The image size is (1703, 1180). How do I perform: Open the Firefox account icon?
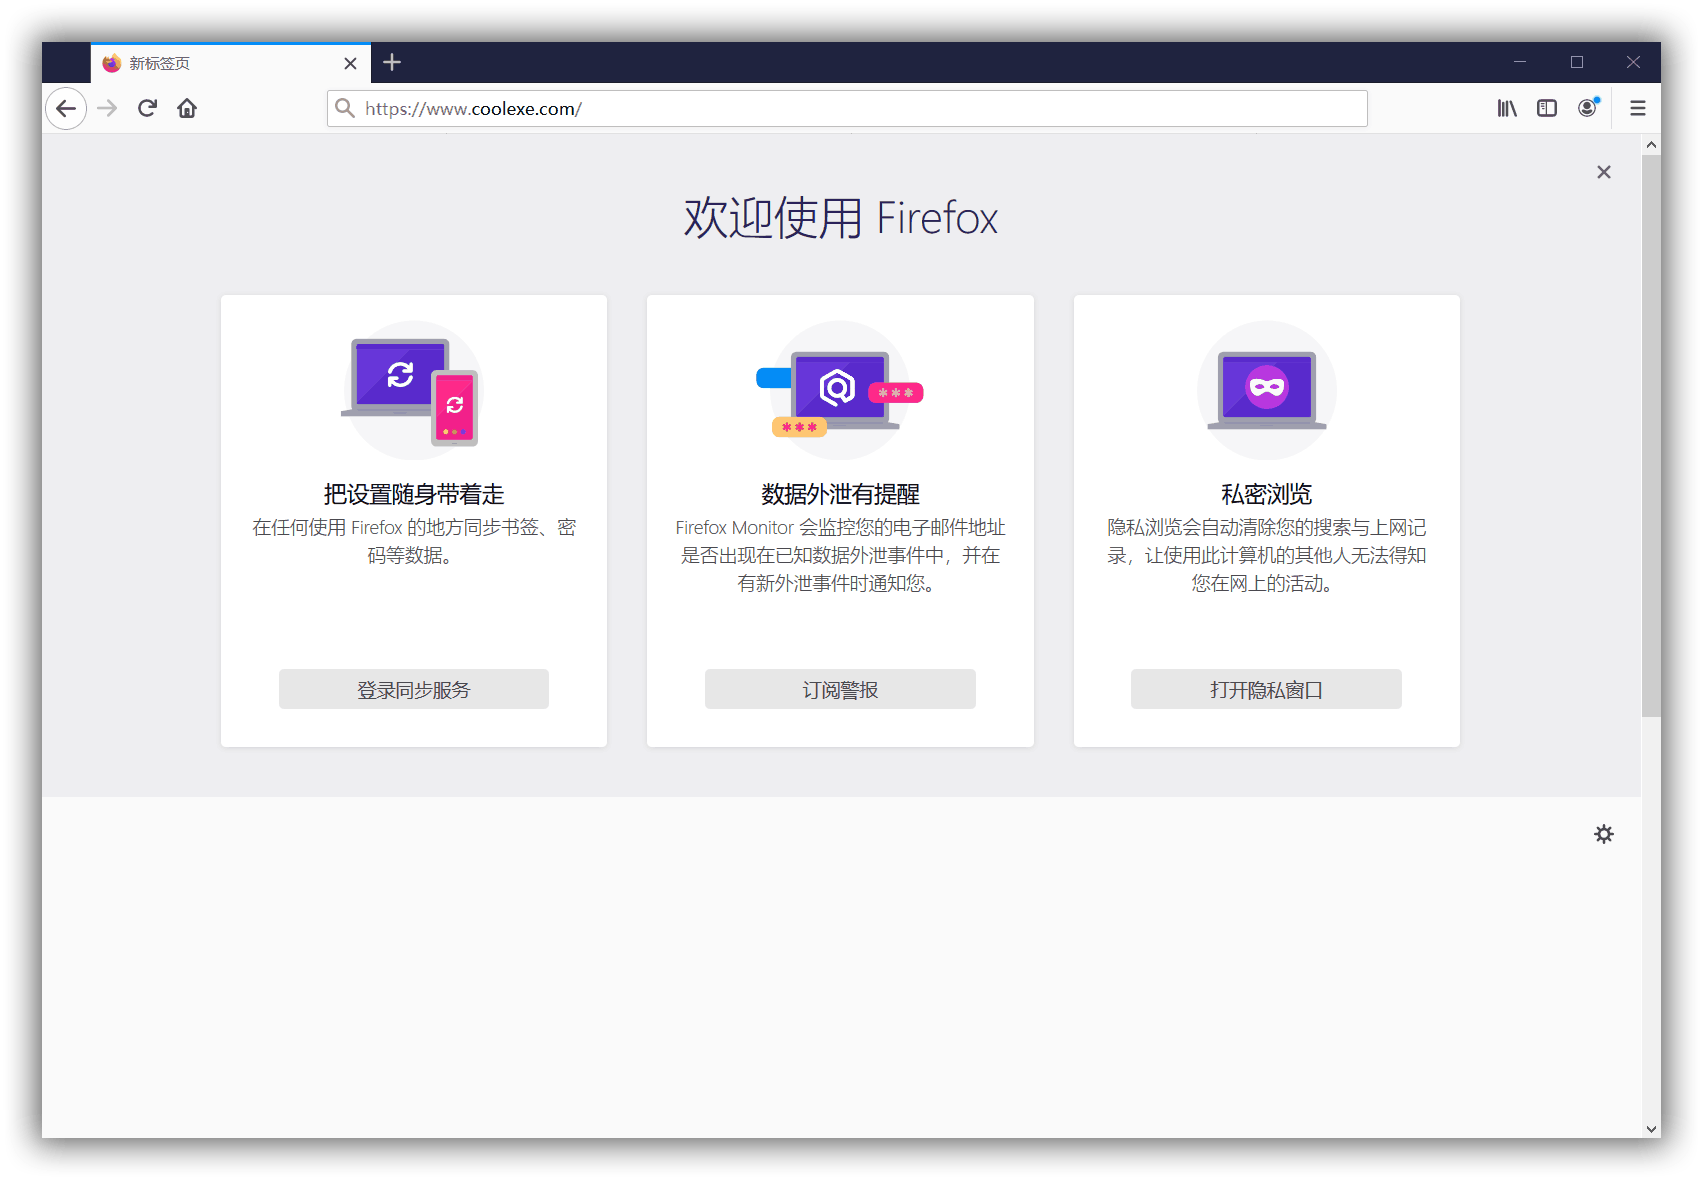[1587, 108]
